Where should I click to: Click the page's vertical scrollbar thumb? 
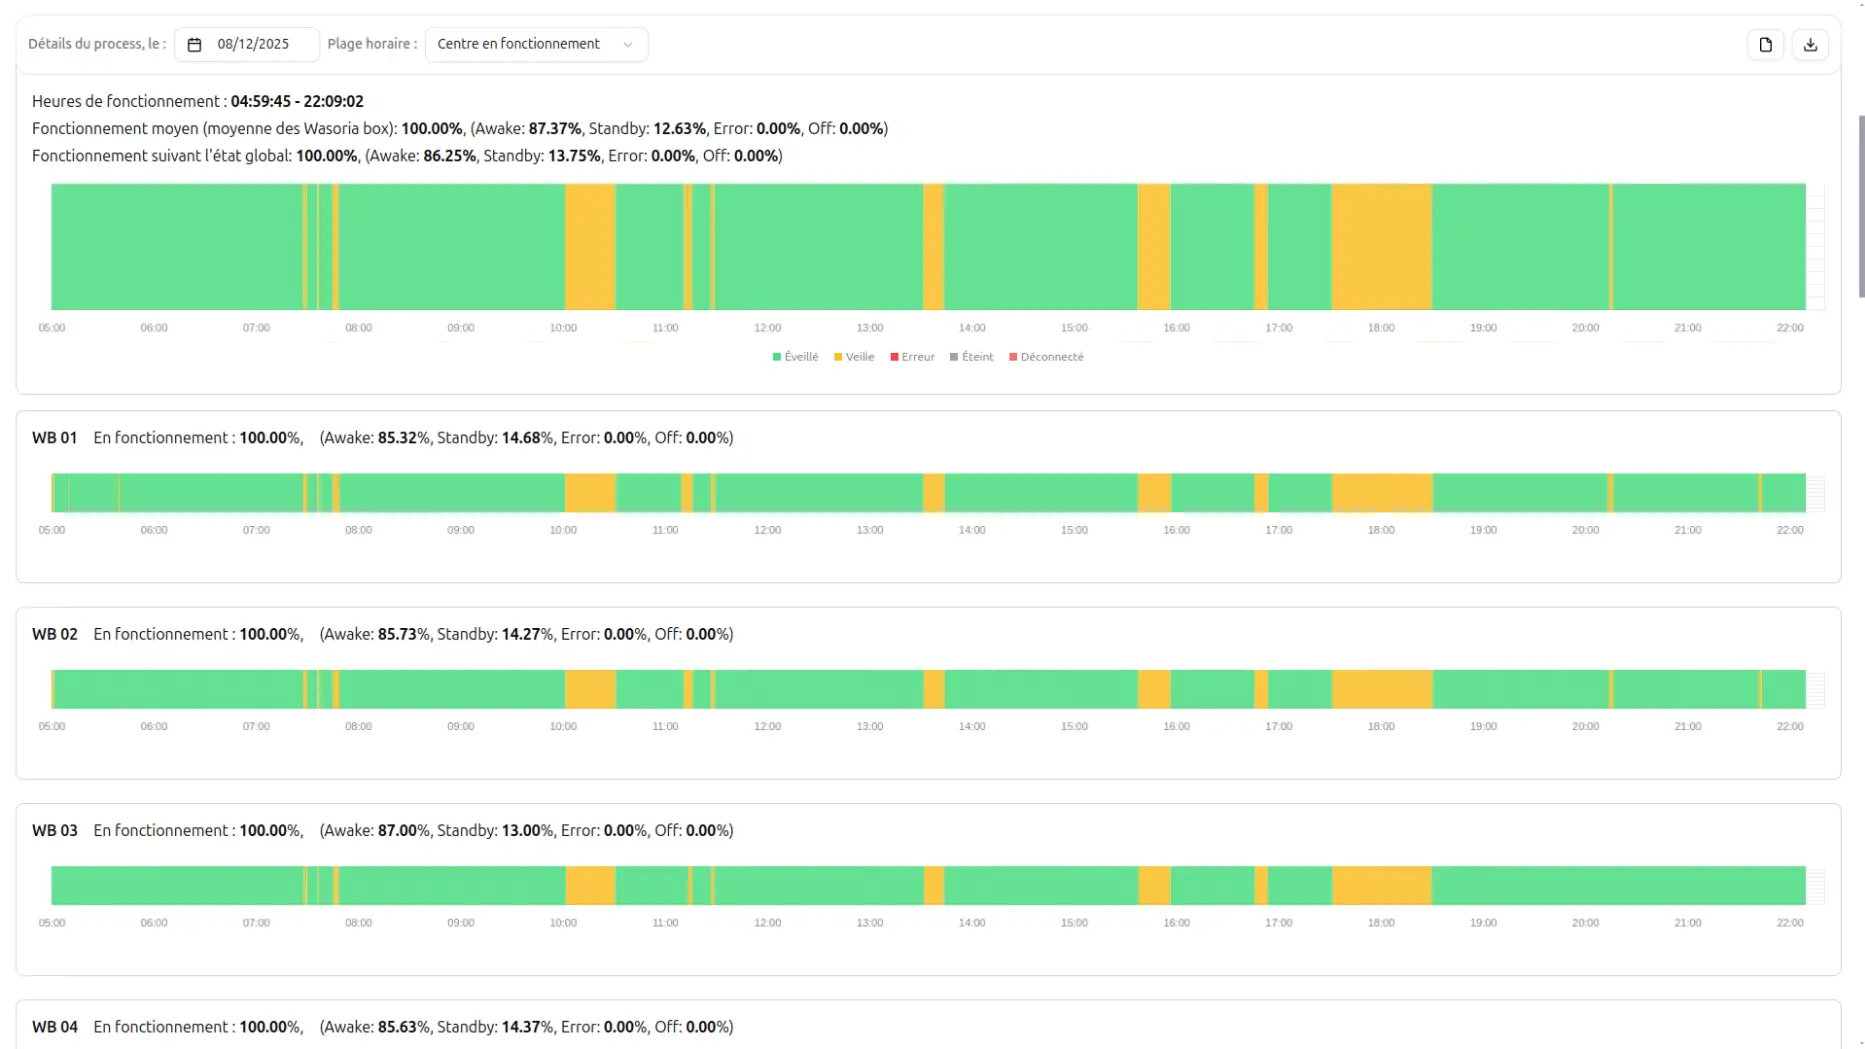(x=1860, y=205)
